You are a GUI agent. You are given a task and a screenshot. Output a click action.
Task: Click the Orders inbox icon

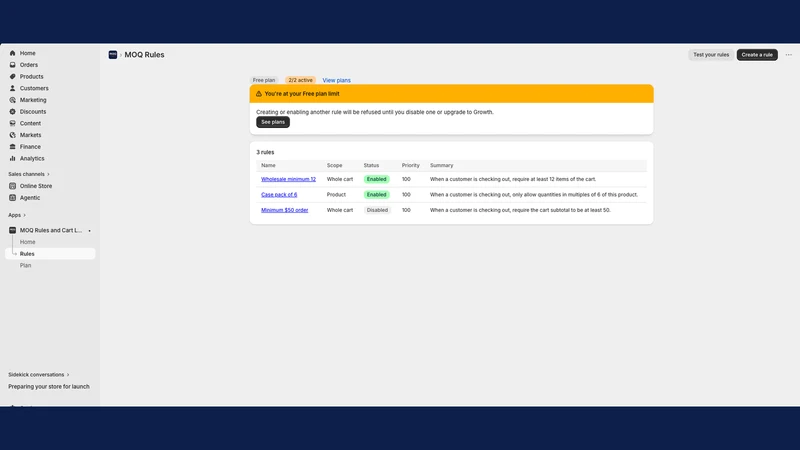click(13, 65)
